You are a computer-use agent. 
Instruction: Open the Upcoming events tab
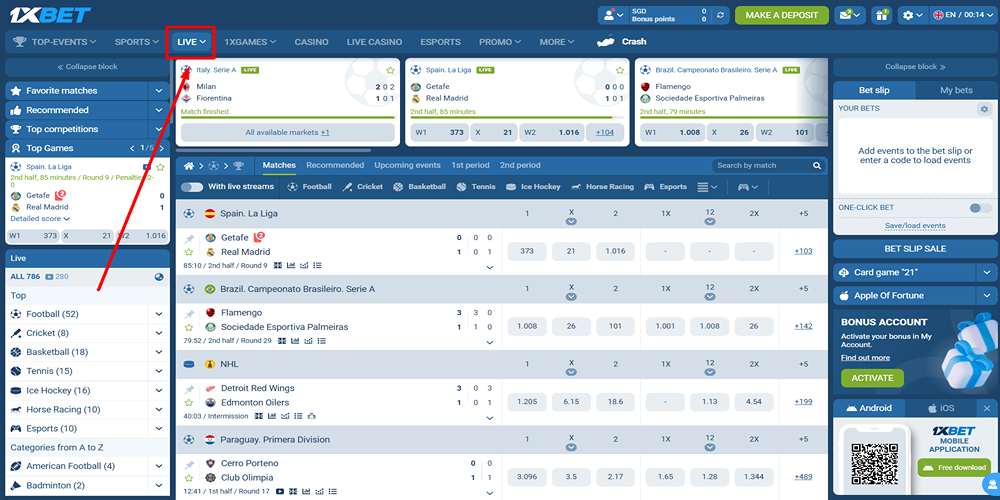[407, 165]
